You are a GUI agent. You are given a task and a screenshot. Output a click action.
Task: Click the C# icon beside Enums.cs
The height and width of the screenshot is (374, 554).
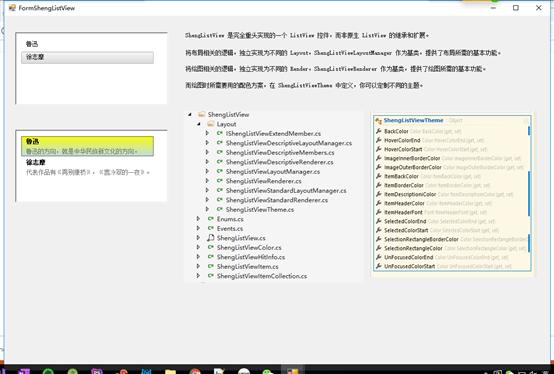pyautogui.click(x=211, y=219)
